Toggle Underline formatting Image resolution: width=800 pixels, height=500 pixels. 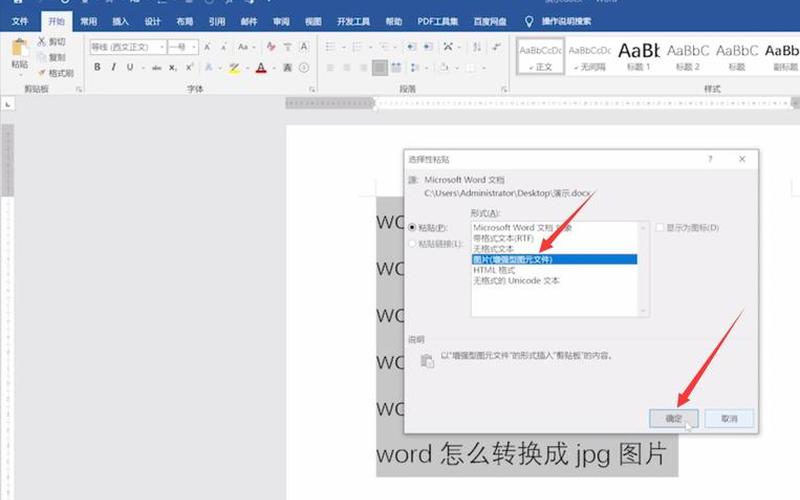(x=130, y=67)
